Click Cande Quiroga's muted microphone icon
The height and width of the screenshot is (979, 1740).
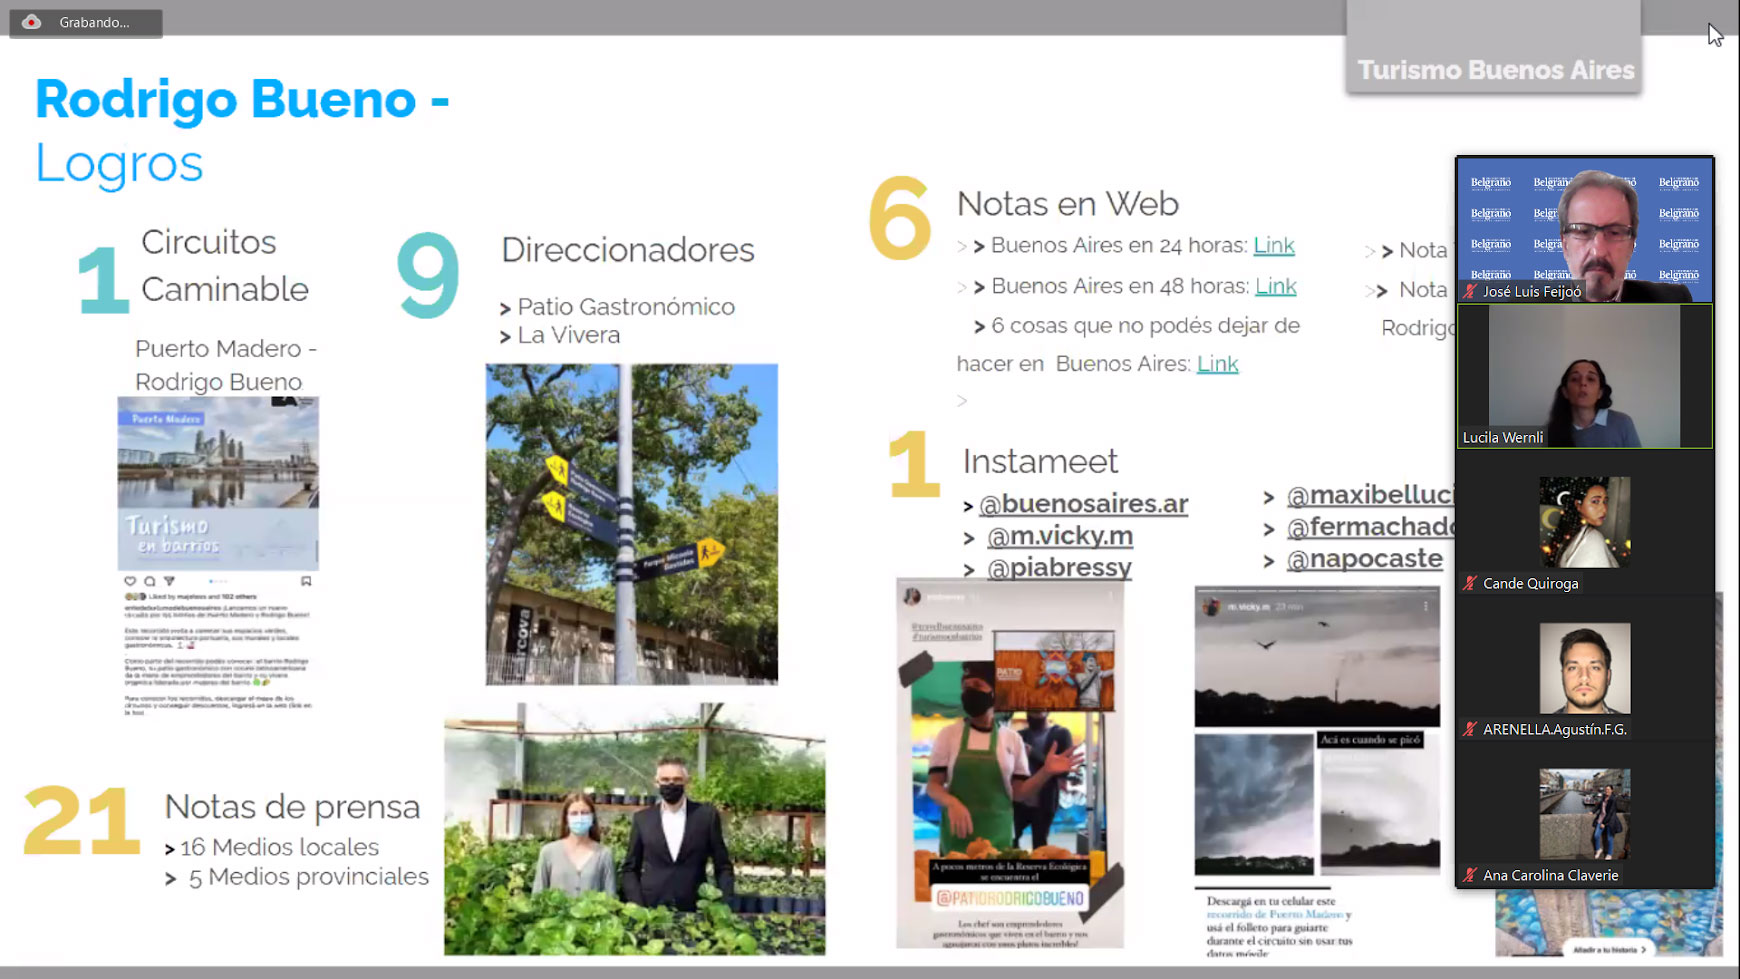pos(1470,584)
